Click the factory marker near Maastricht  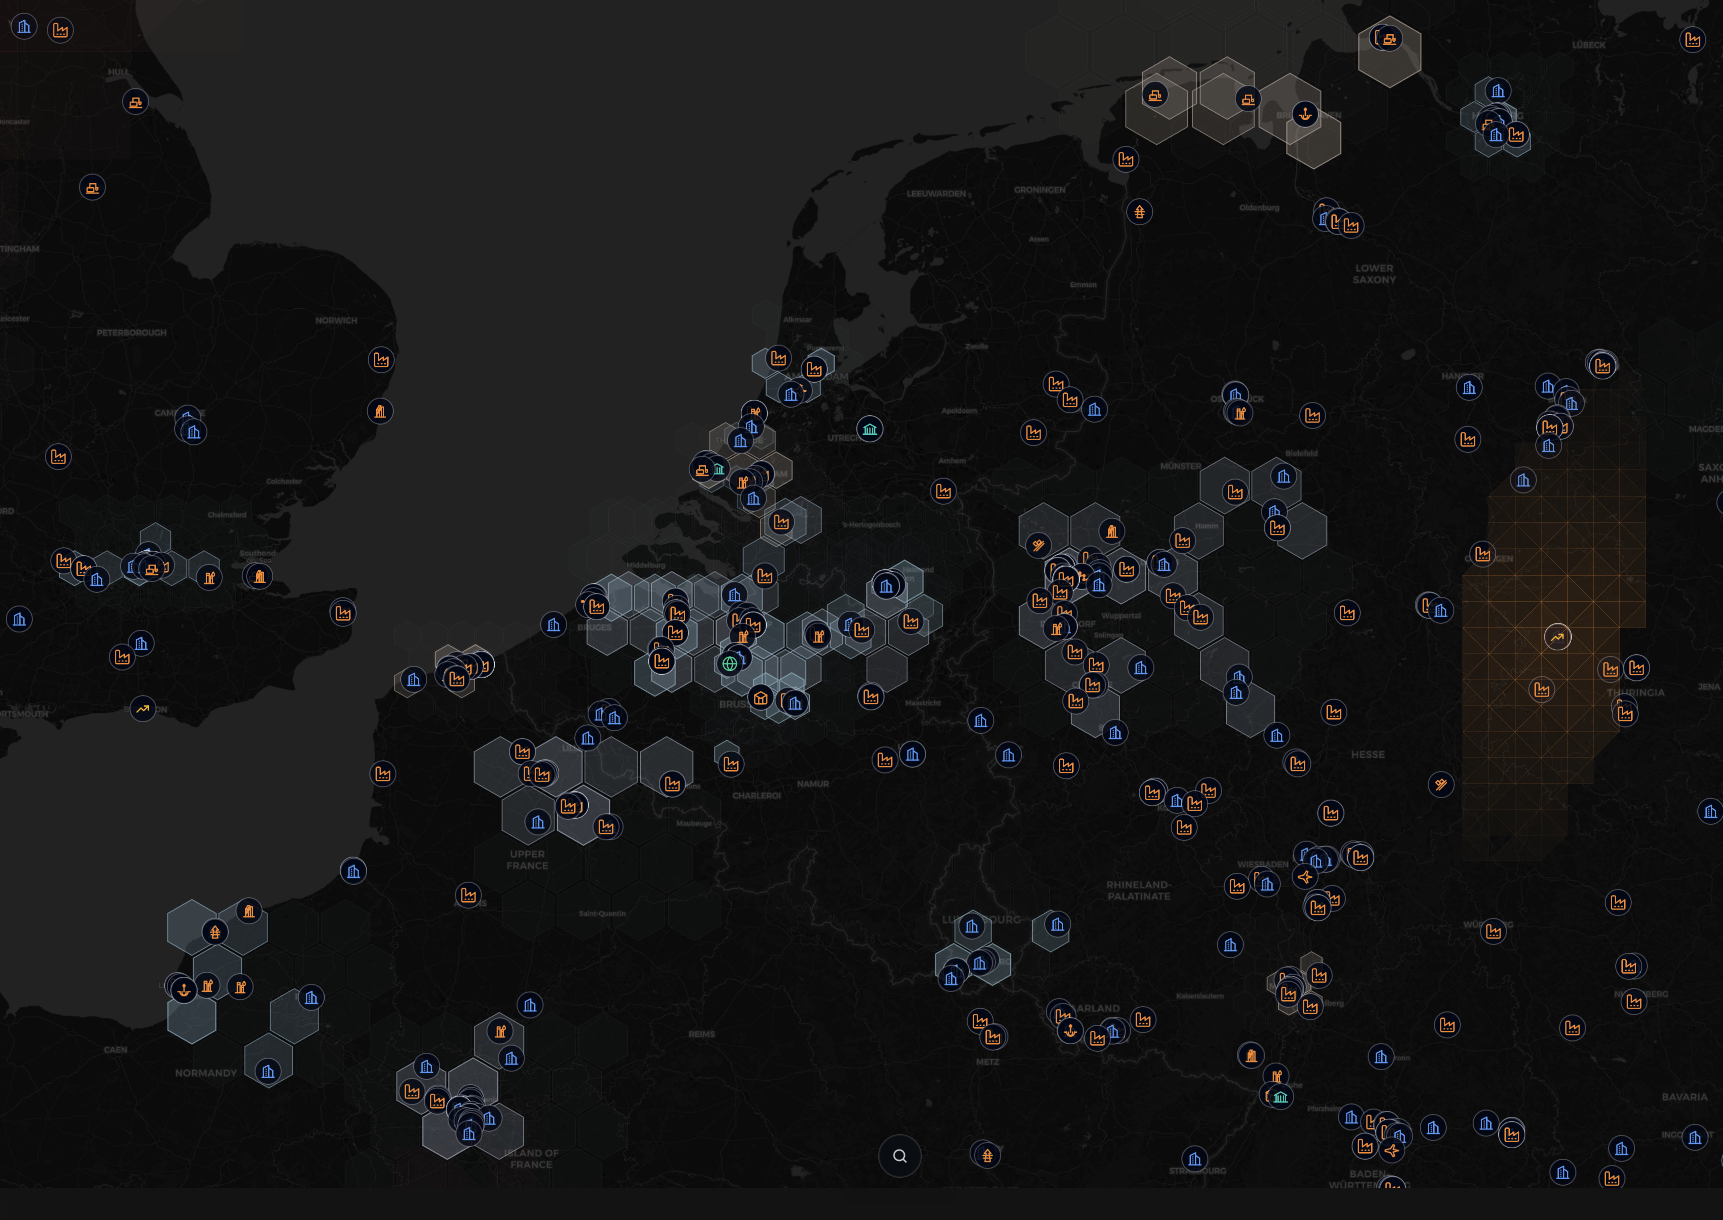tap(871, 696)
